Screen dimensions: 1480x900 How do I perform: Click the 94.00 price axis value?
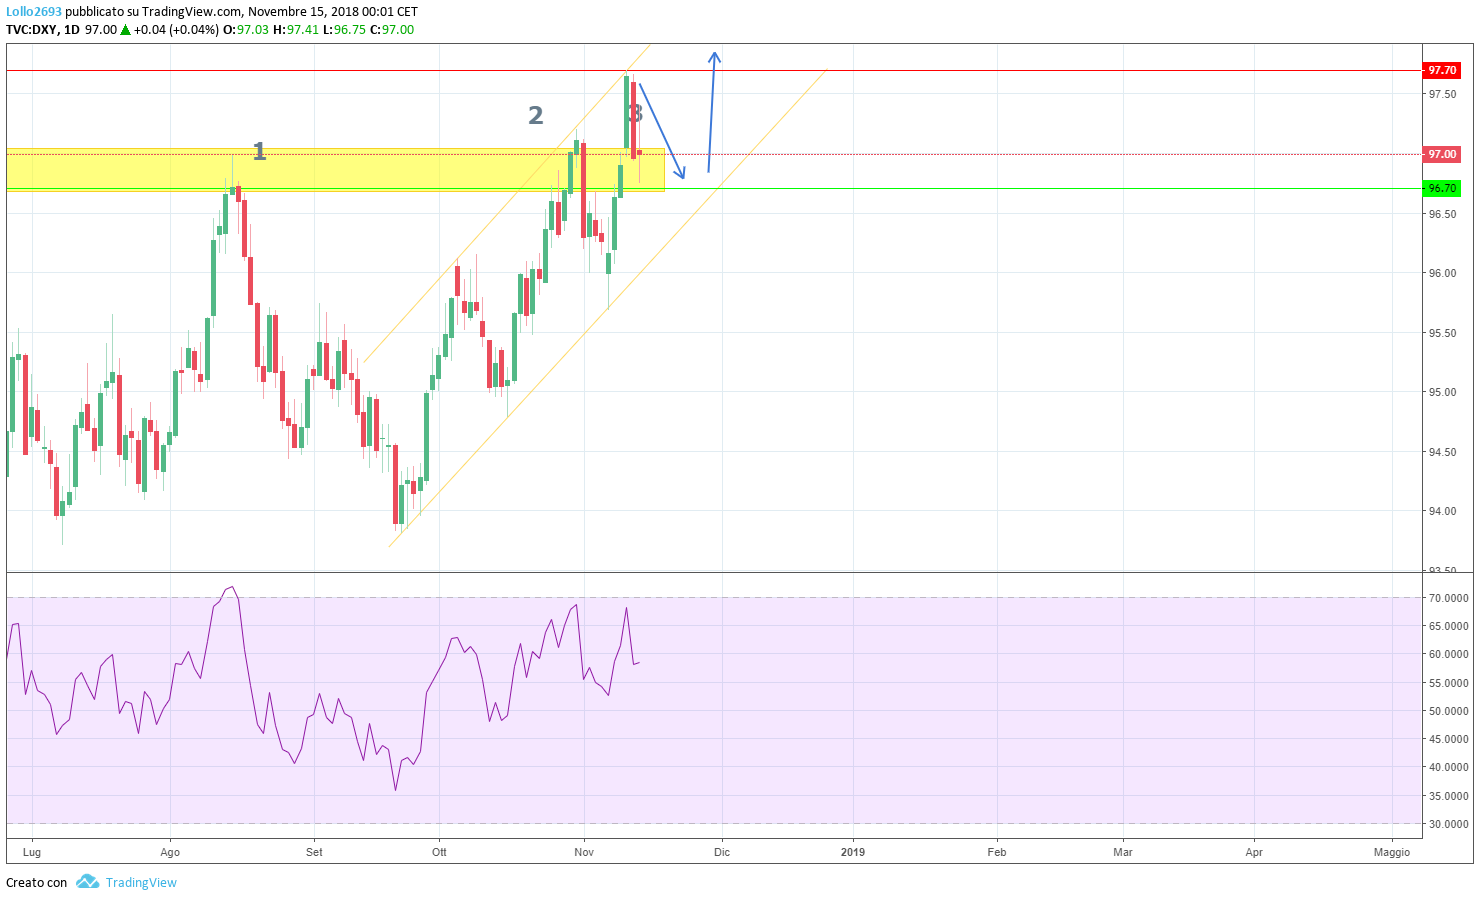coord(1442,511)
